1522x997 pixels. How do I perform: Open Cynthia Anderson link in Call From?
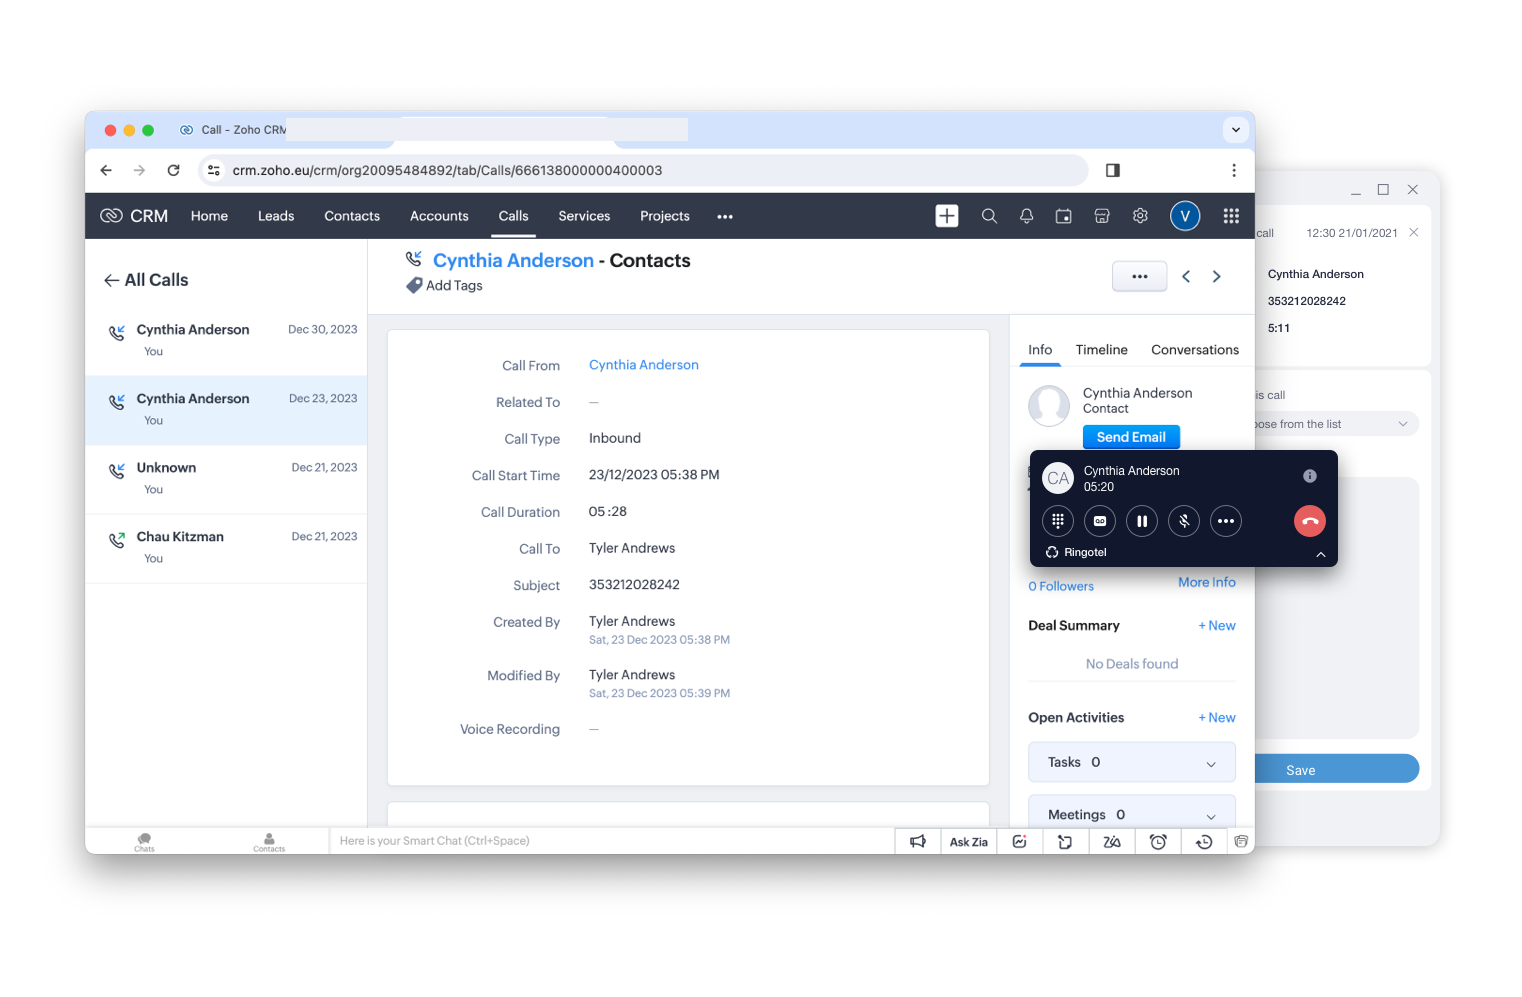coord(643,365)
